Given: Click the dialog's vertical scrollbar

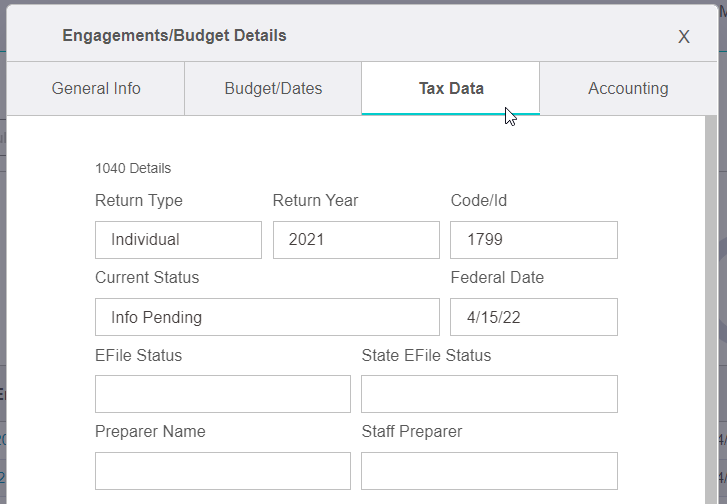Looking at the screenshot, I should [x=711, y=310].
